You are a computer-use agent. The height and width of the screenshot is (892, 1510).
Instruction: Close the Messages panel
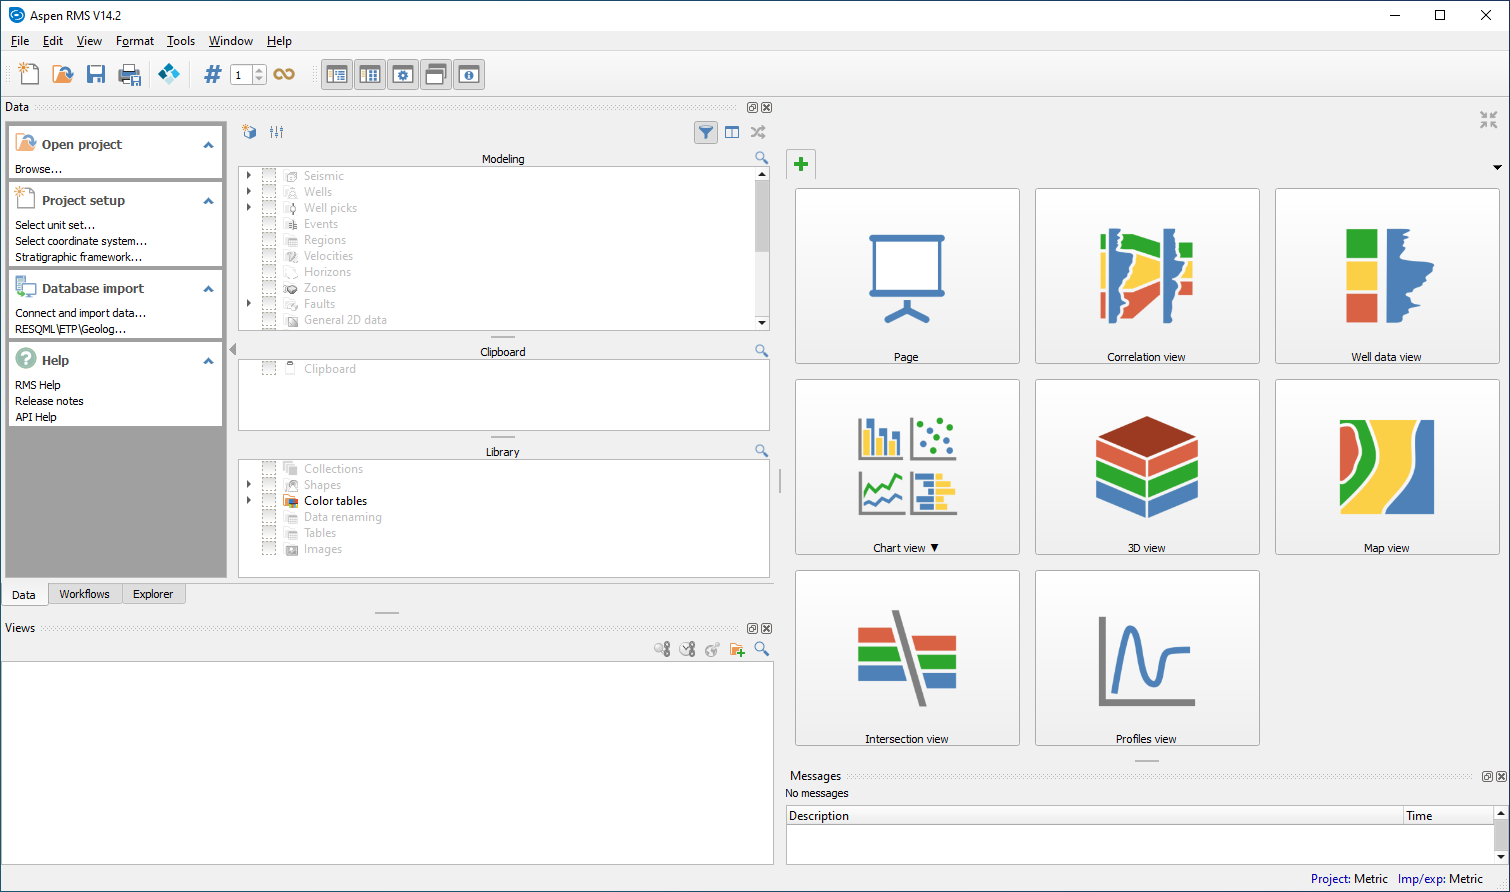[1501, 776]
